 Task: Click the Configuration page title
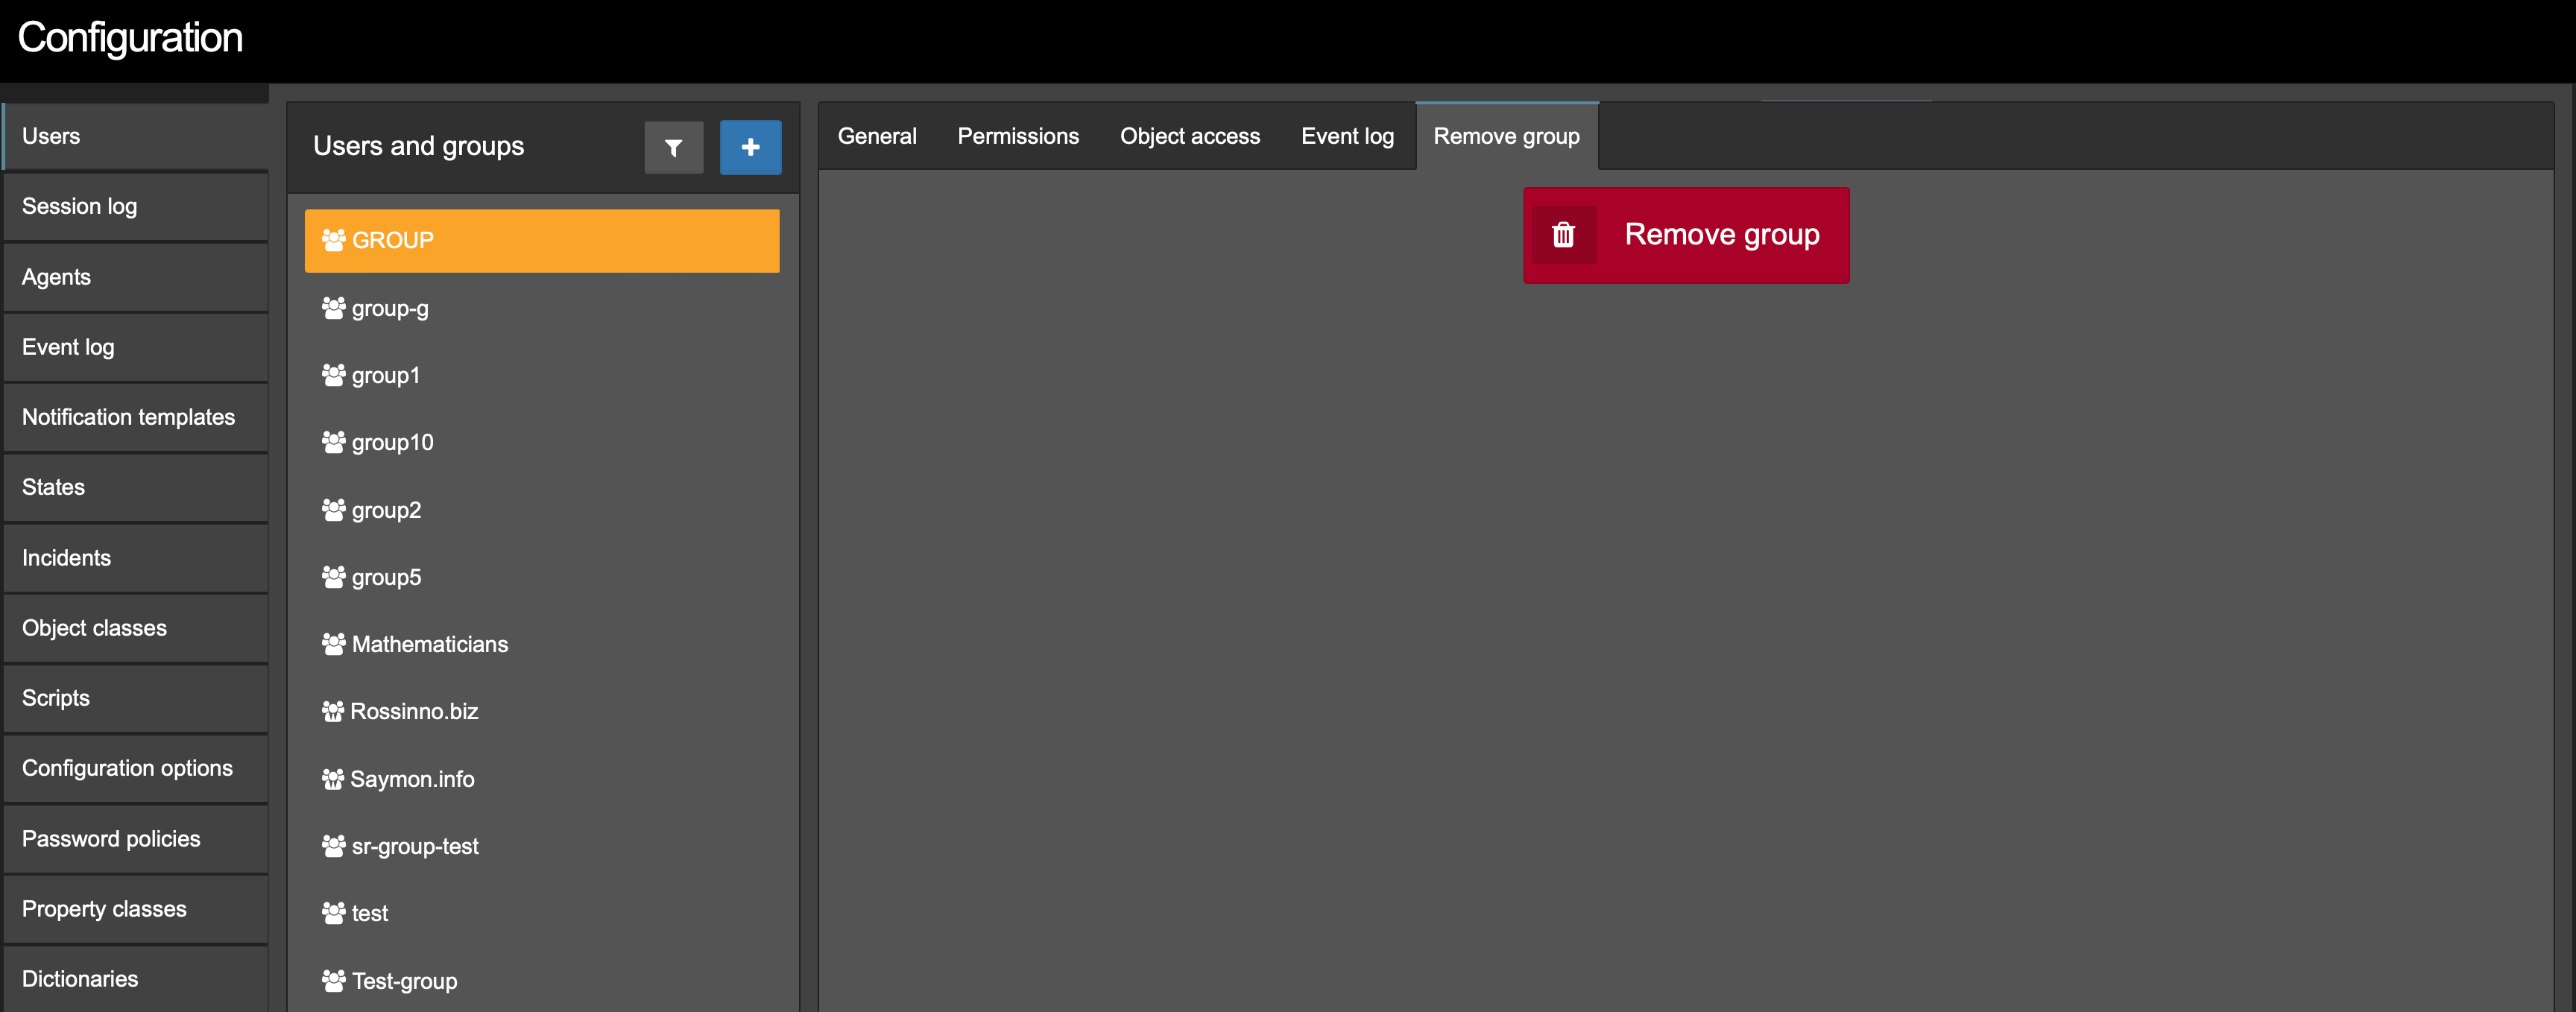pos(130,38)
